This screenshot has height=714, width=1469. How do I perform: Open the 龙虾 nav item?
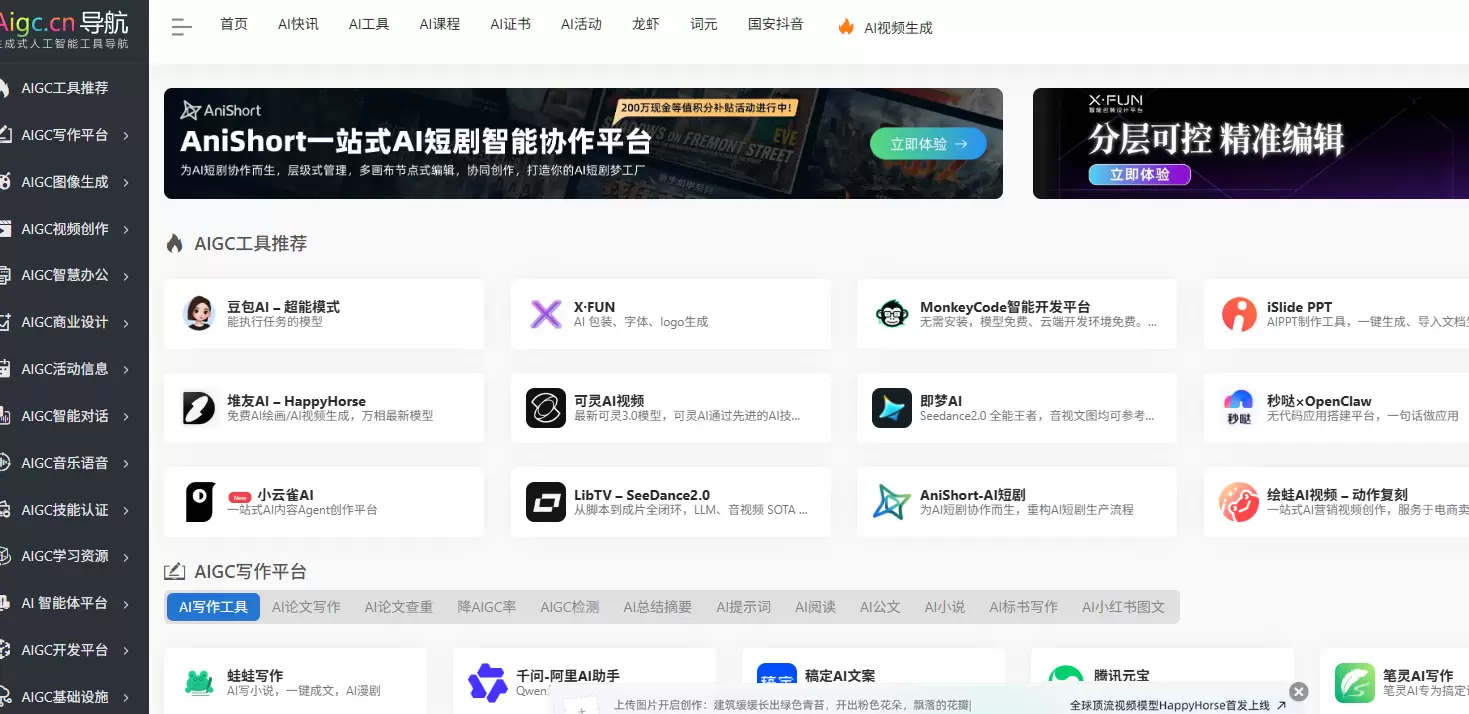pos(646,24)
